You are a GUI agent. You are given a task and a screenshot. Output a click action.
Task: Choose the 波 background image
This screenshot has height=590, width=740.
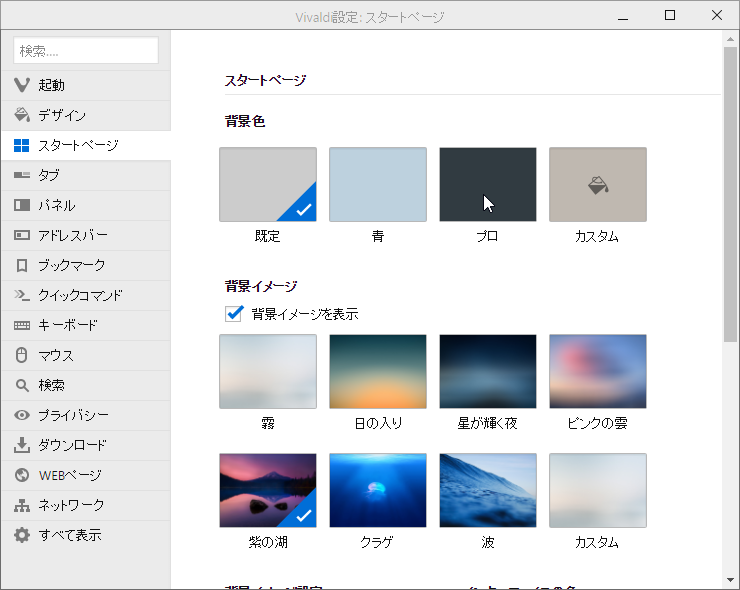(488, 490)
